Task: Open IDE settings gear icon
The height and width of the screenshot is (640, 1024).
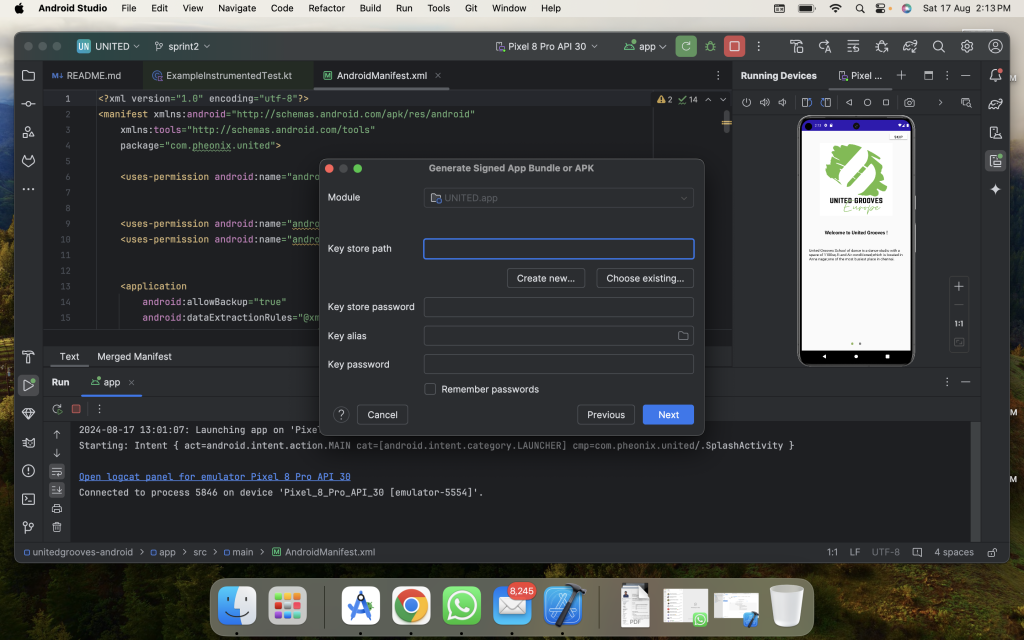Action: point(967,46)
